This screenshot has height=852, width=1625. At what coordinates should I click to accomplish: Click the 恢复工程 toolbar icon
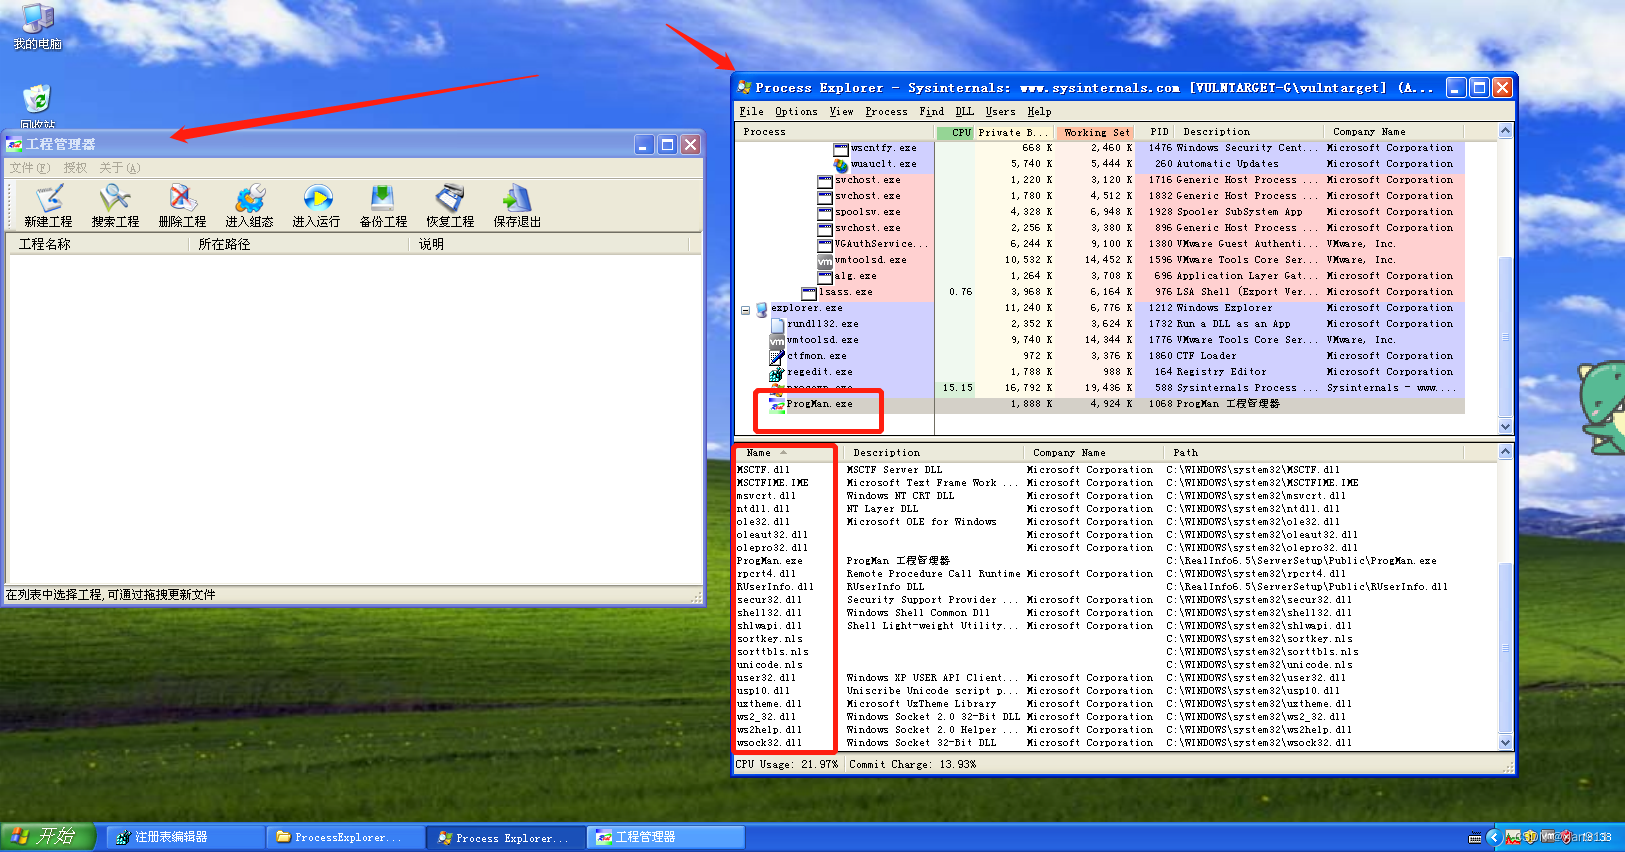click(x=450, y=206)
